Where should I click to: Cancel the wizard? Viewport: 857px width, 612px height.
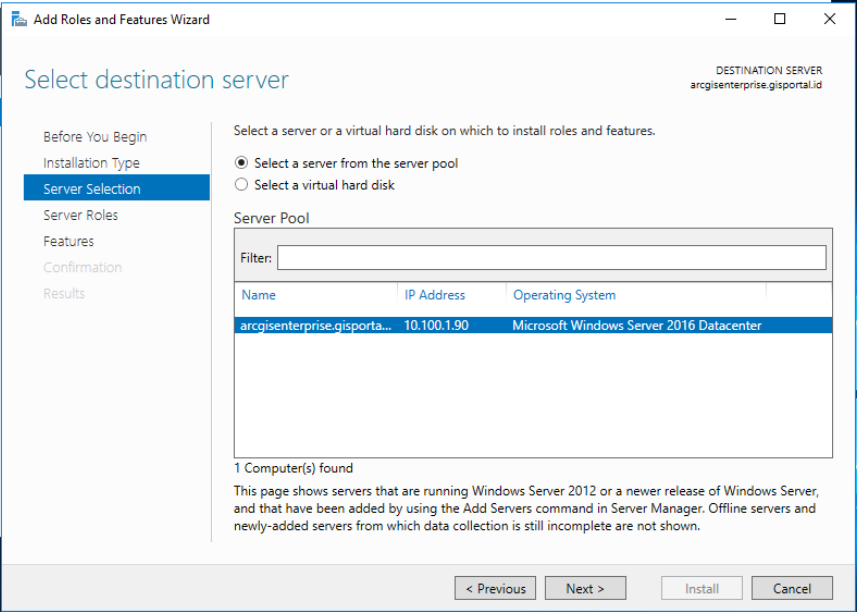point(792,588)
